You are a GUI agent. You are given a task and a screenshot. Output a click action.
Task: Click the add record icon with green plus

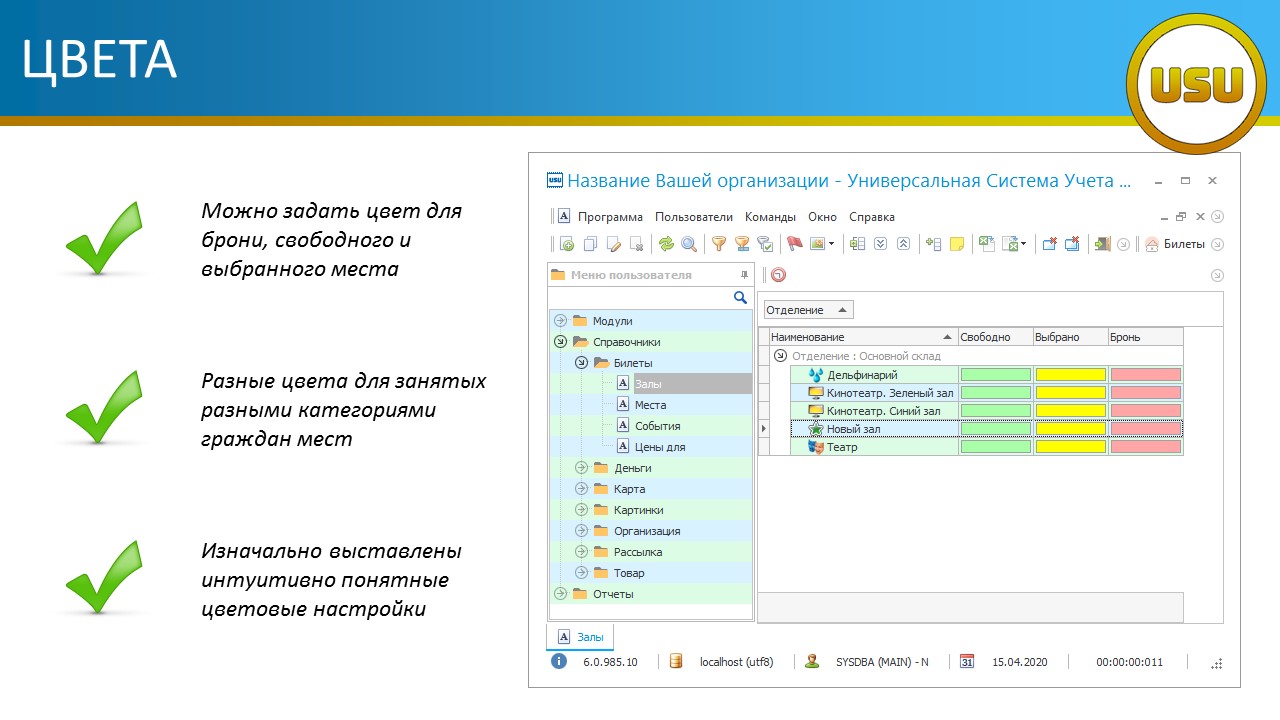[567, 244]
